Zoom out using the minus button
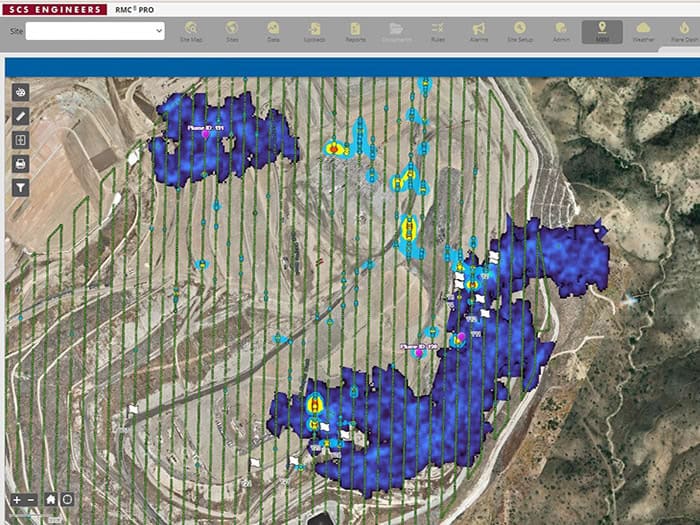The image size is (700, 525). [x=31, y=500]
